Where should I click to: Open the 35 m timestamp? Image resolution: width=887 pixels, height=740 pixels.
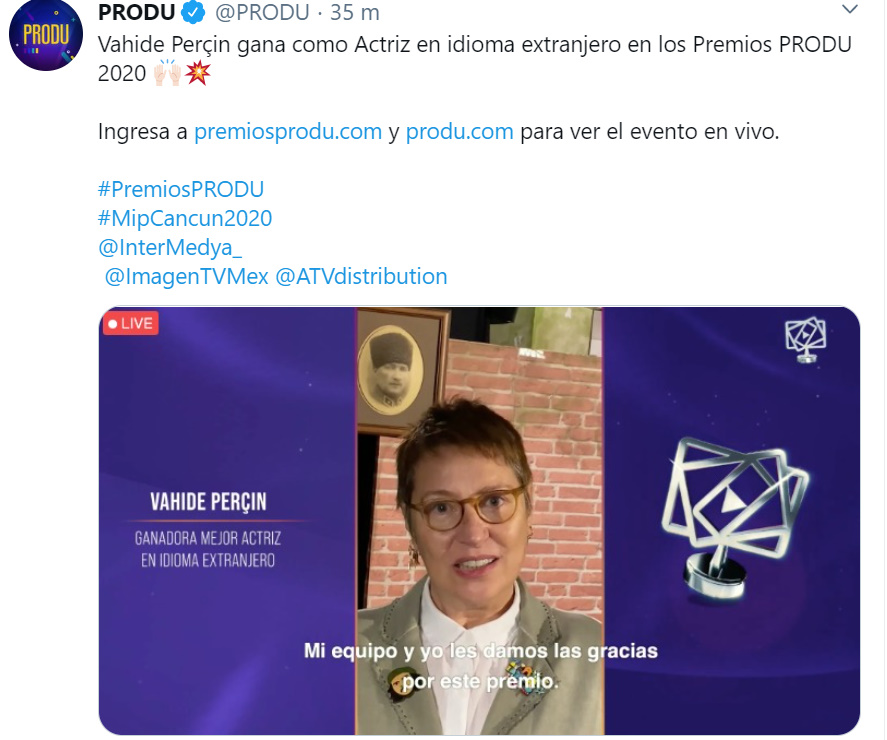[355, 12]
